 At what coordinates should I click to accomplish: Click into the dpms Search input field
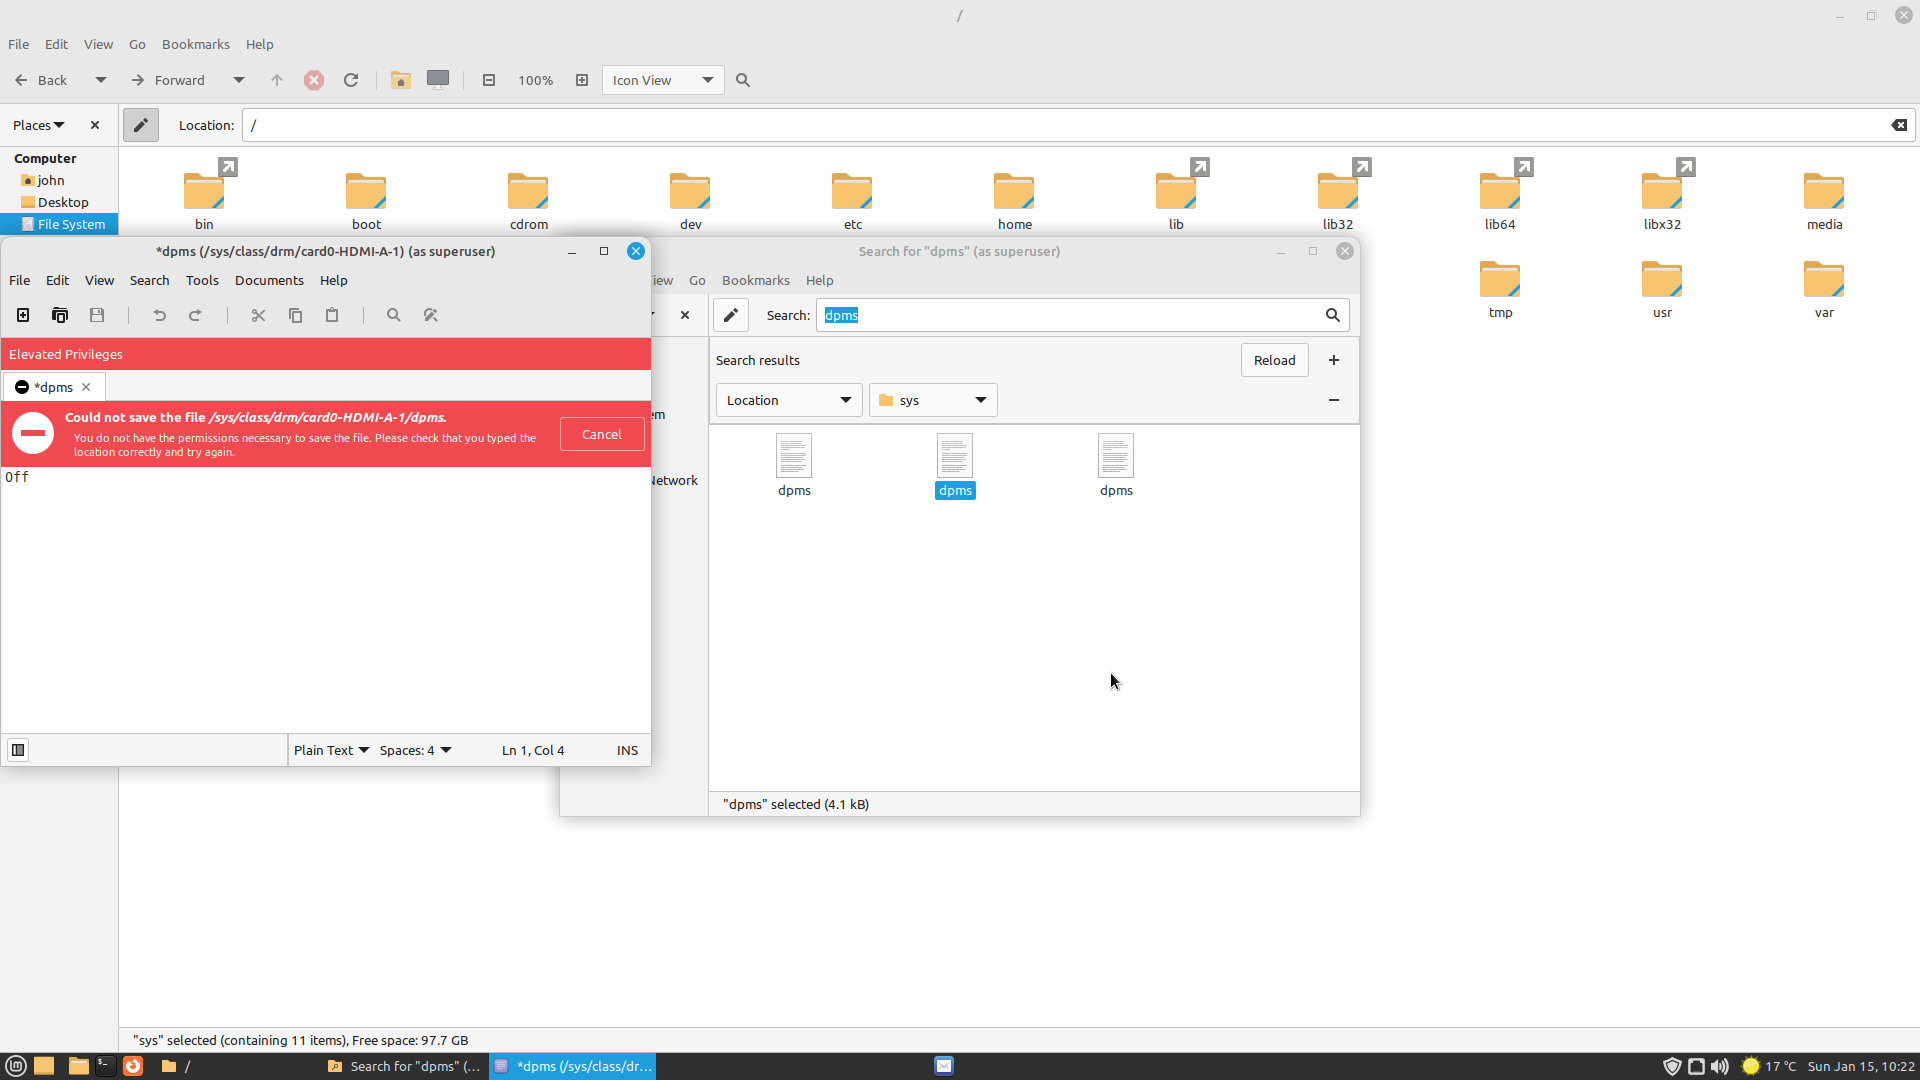tap(1070, 315)
